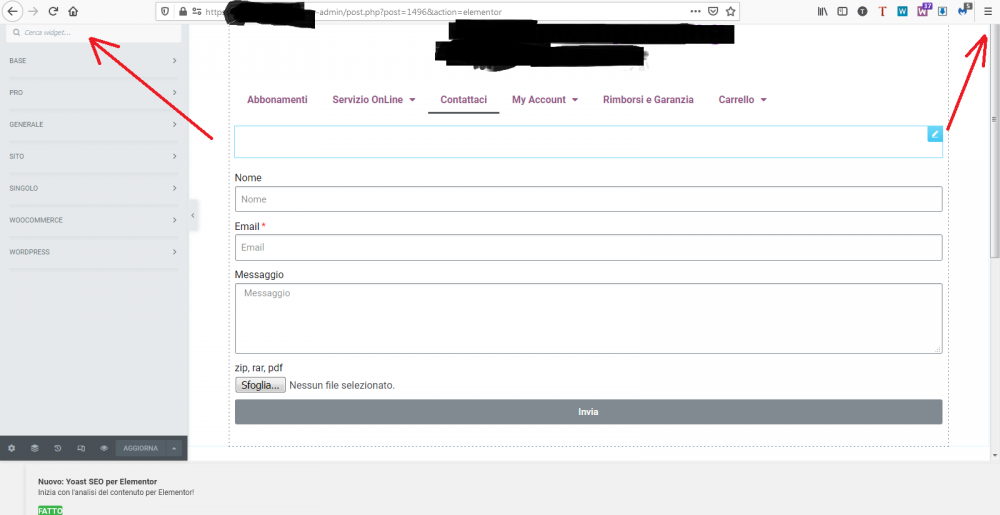Screen dimensions: 1000x515
Task: Open the revision history icon
Action: 57,448
